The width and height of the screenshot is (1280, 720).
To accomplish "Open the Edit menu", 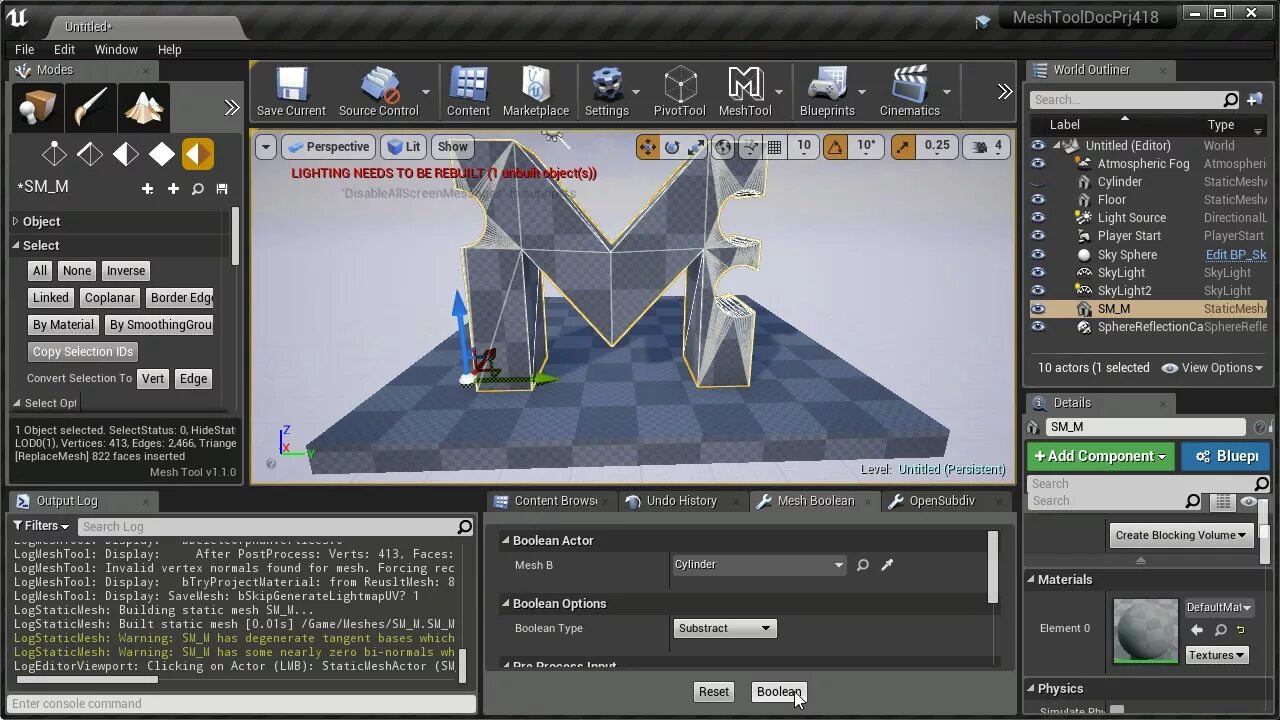I will (64, 50).
